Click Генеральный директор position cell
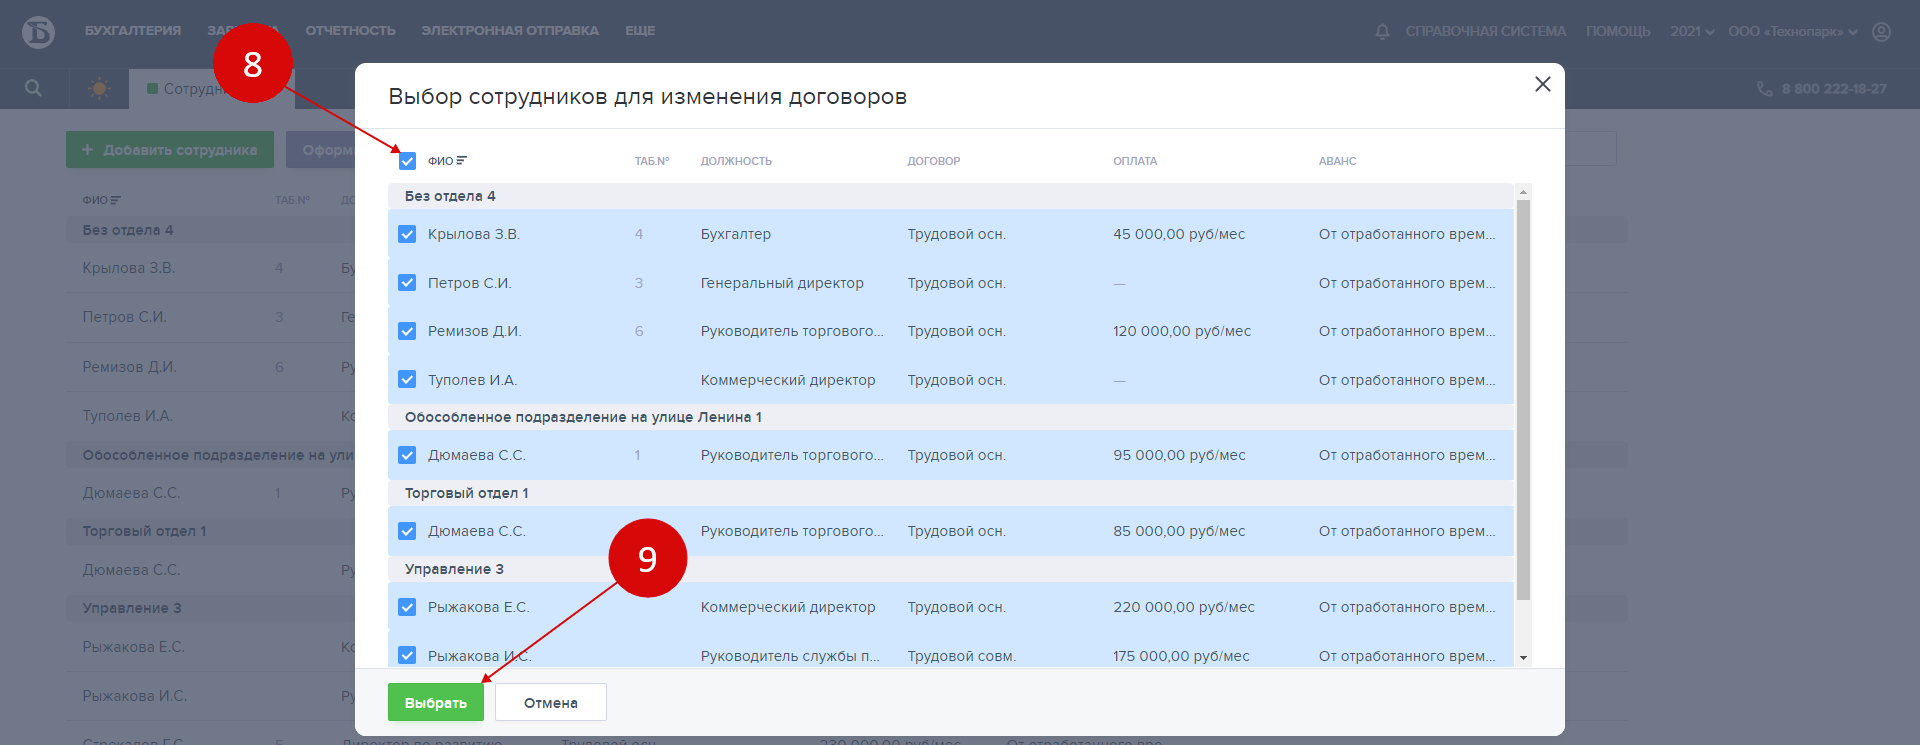1920x745 pixels. [782, 283]
